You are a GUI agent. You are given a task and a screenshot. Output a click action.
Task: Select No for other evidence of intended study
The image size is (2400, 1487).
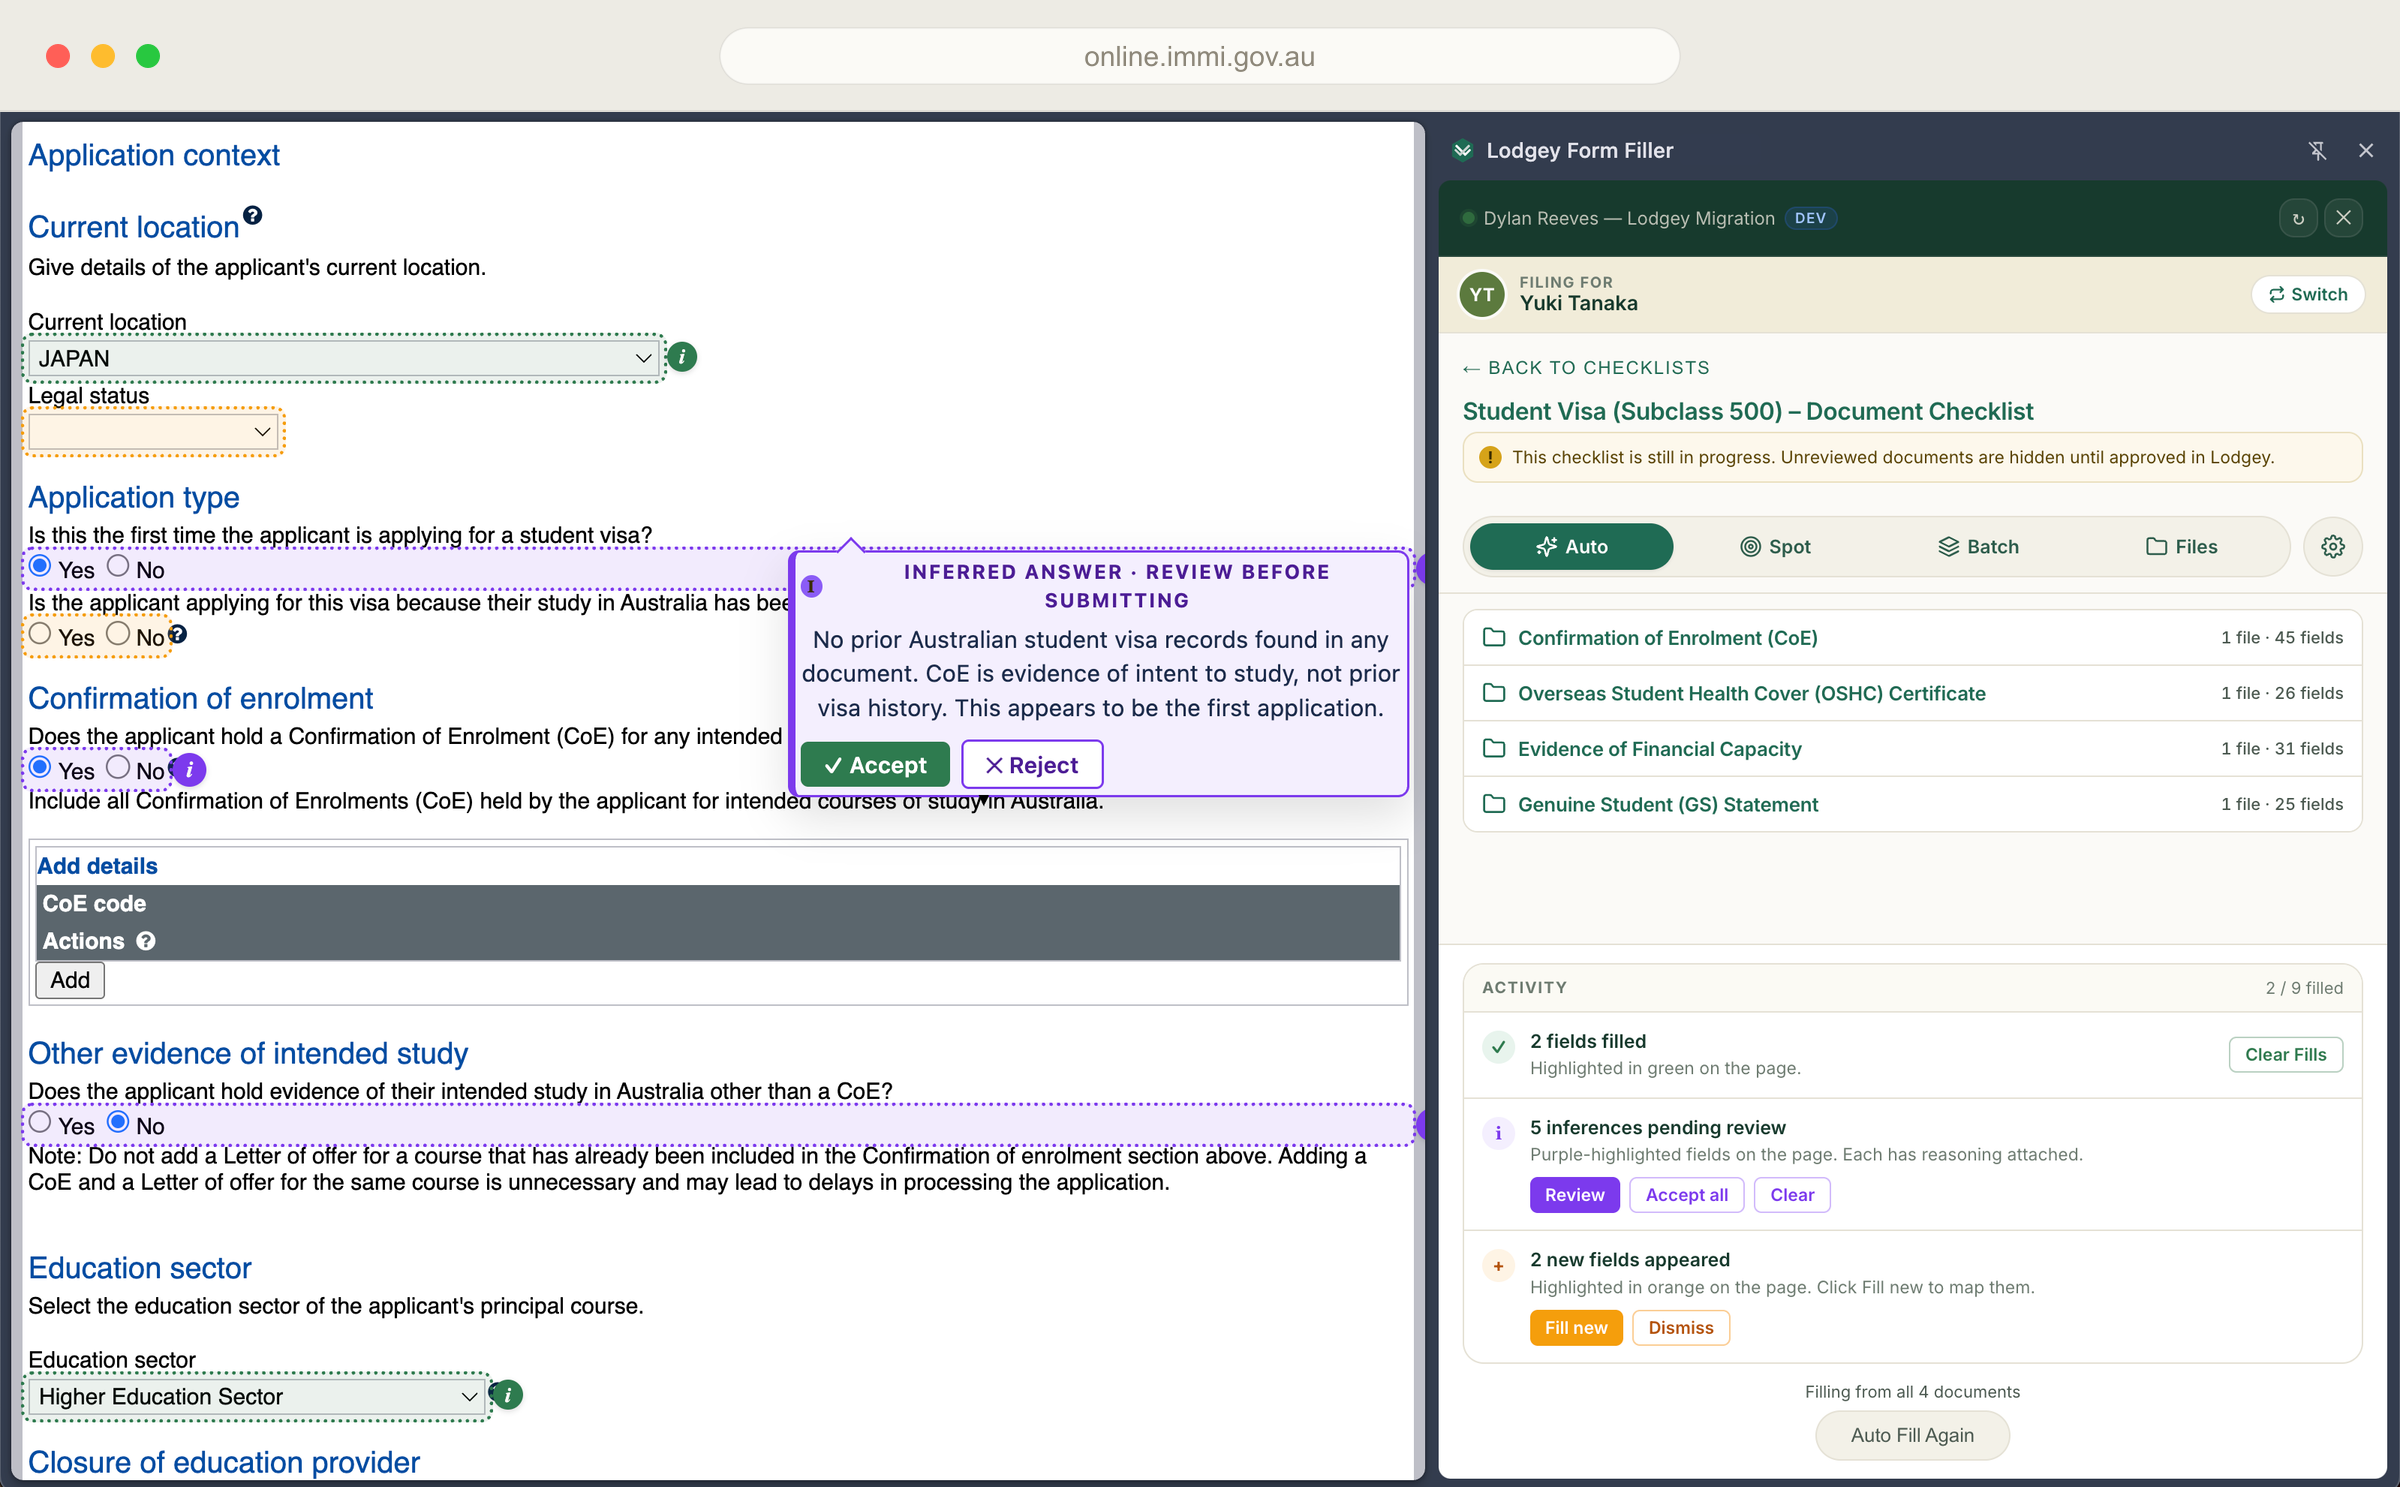coord(118,1122)
